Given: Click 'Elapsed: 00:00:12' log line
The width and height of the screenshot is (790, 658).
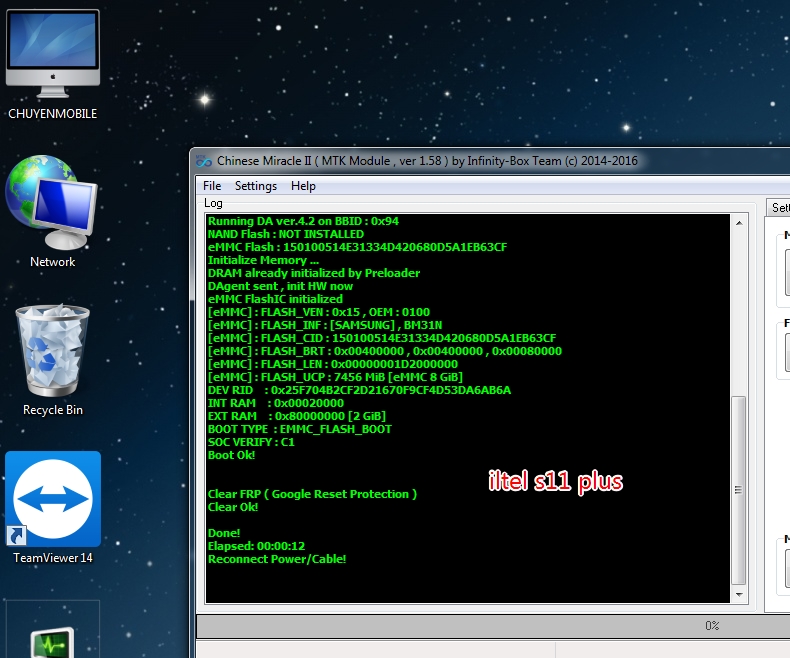Looking at the screenshot, I should 256,546.
